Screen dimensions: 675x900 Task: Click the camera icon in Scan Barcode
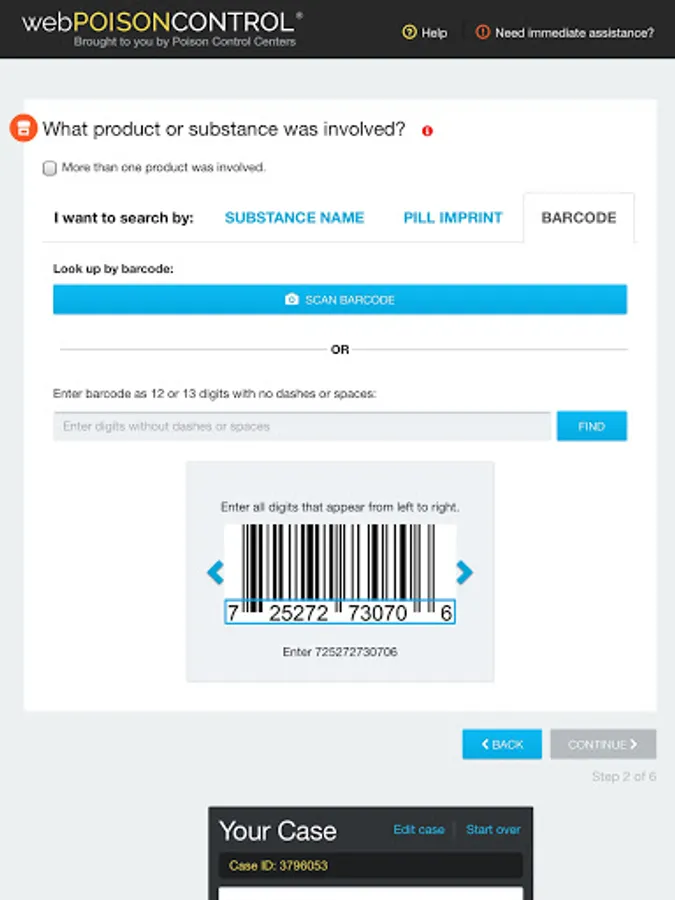(x=292, y=300)
